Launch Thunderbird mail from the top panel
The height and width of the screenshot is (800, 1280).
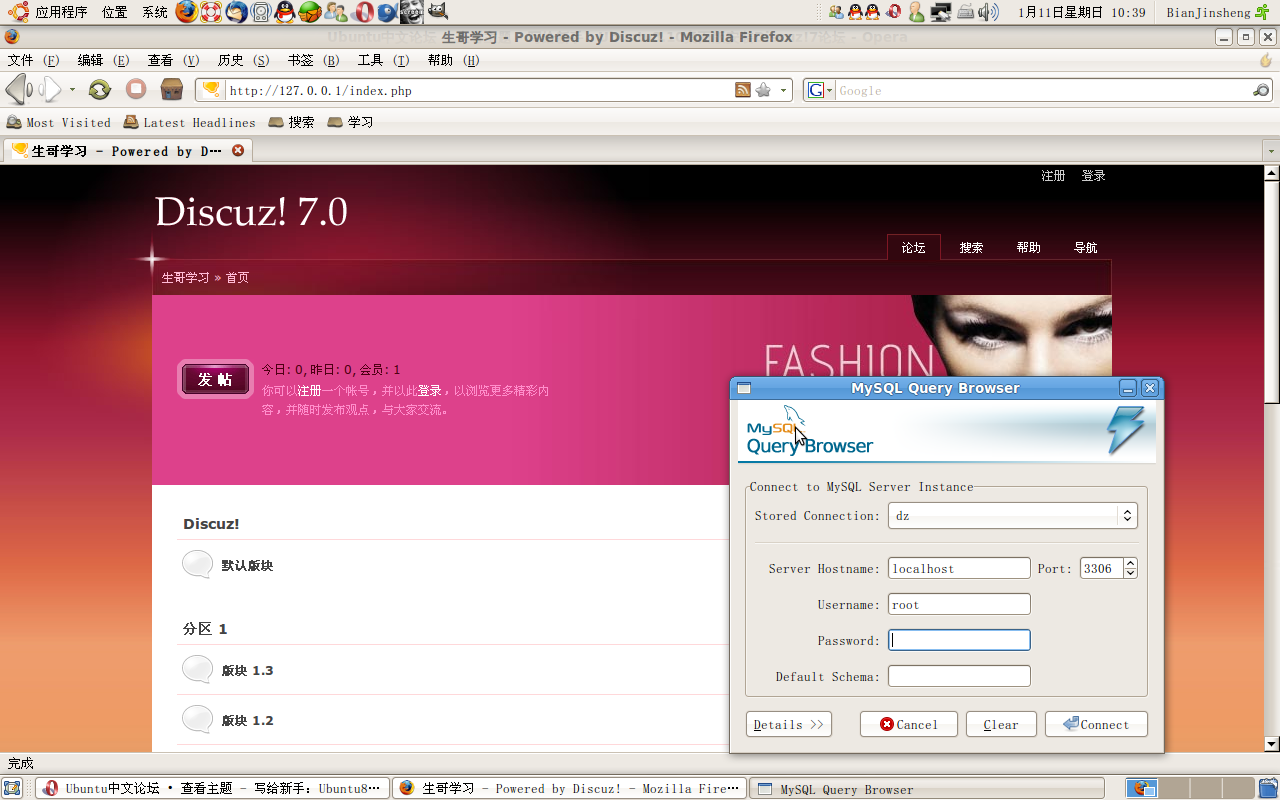(x=236, y=12)
